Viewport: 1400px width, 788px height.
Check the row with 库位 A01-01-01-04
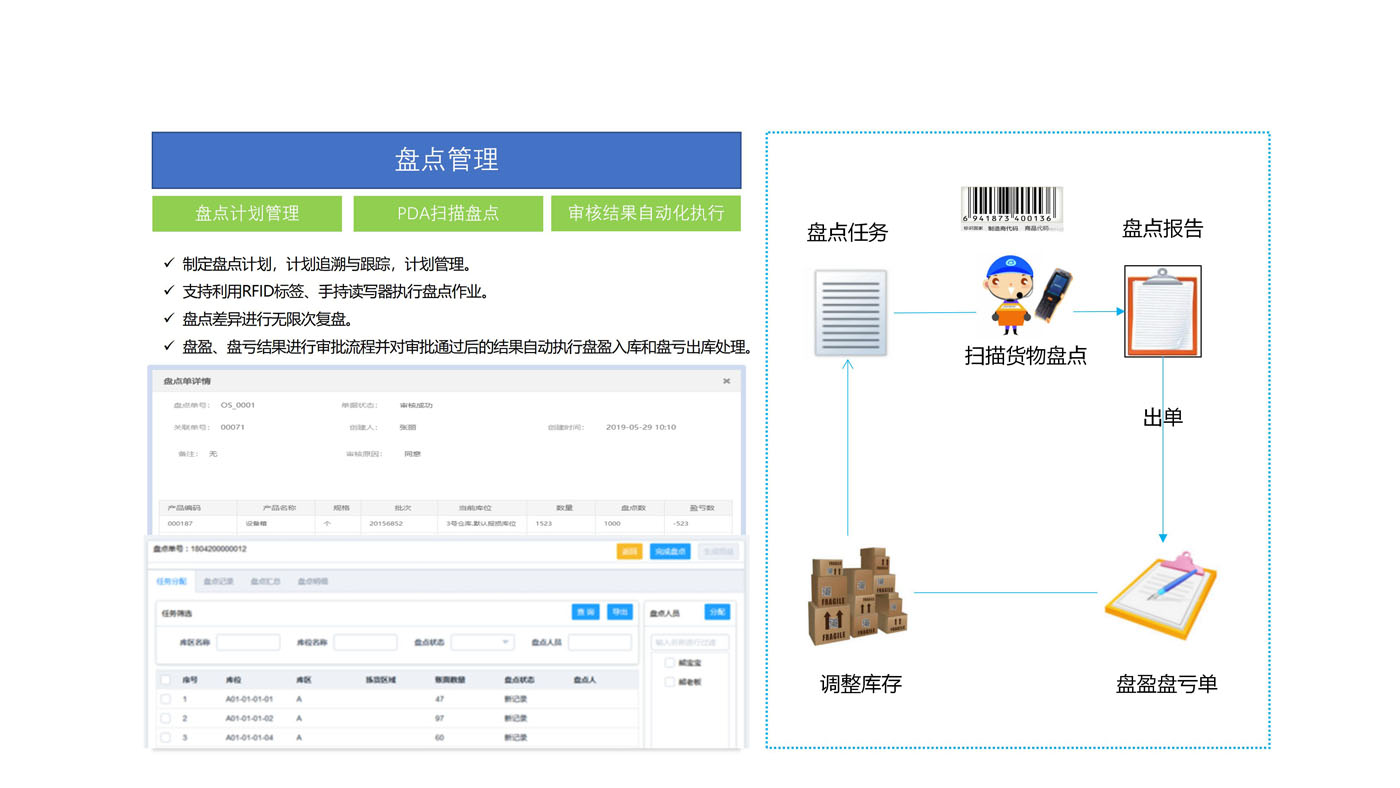pos(166,737)
